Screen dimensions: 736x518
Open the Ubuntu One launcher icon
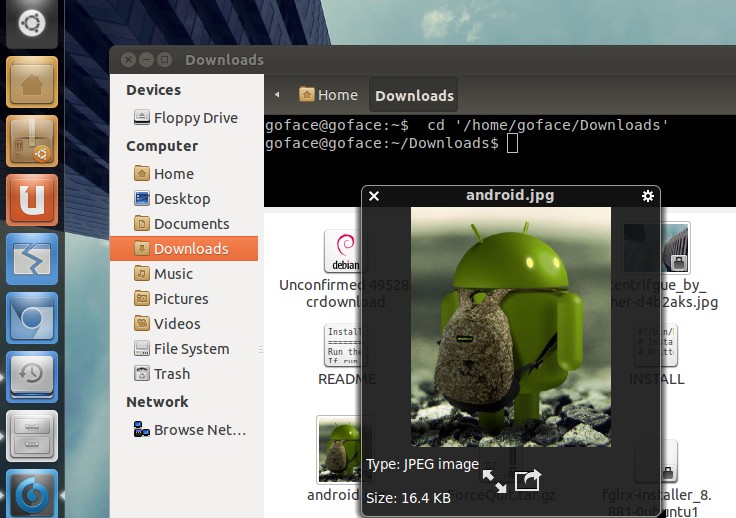tap(32, 200)
